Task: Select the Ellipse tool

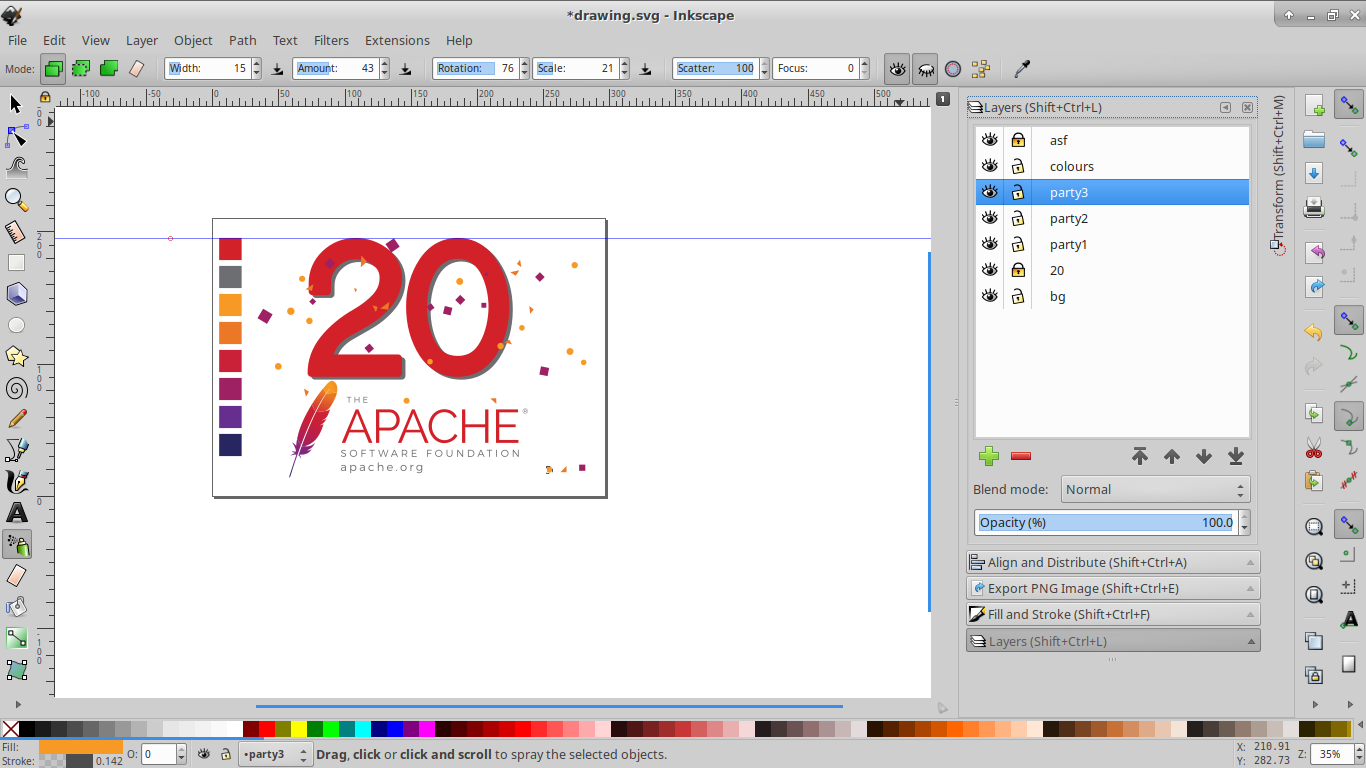Action: 16,325
